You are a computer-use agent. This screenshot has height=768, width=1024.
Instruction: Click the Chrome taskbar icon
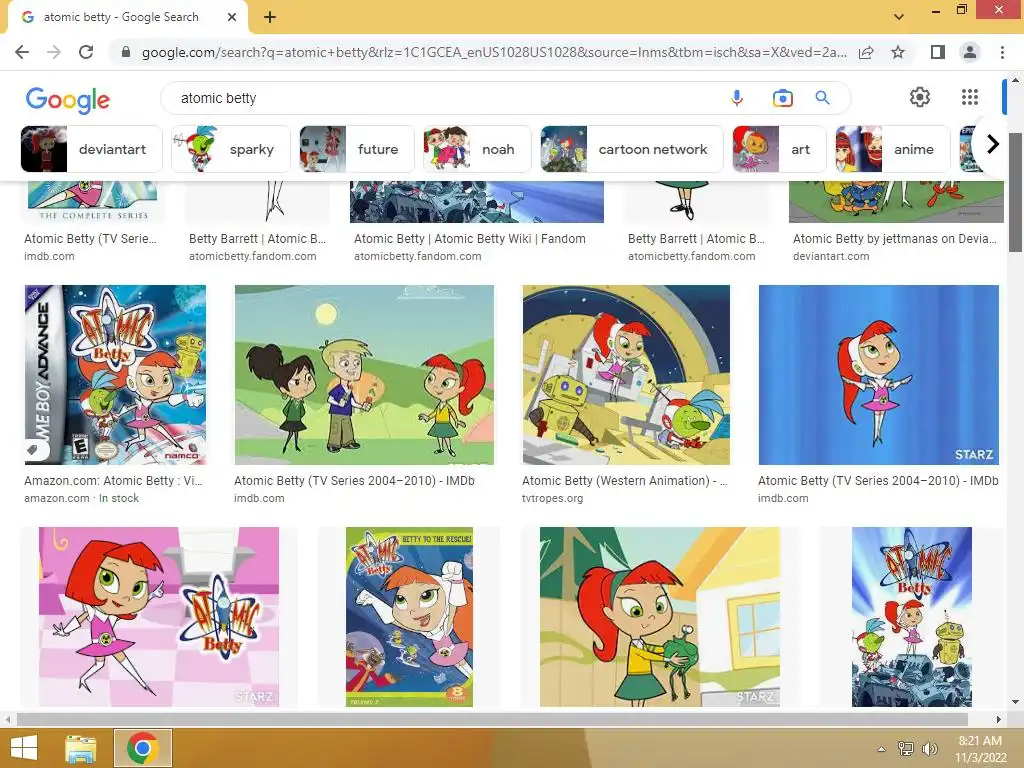click(143, 748)
